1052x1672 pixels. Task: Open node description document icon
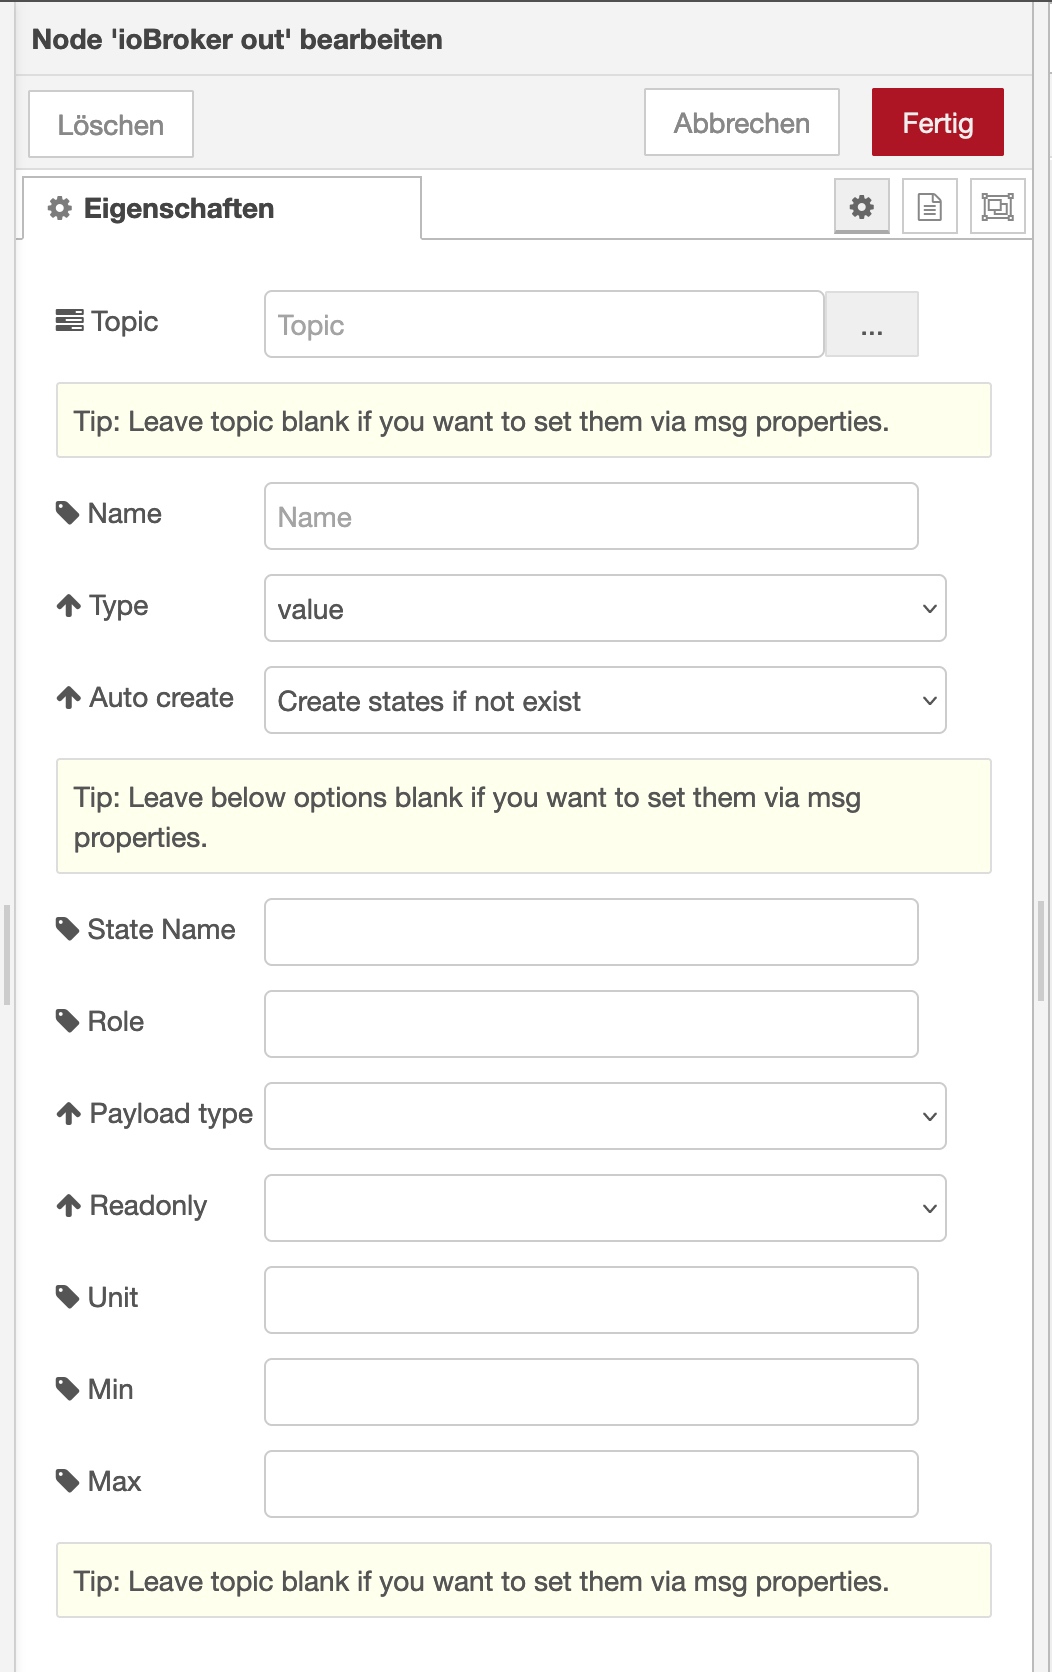coord(929,207)
